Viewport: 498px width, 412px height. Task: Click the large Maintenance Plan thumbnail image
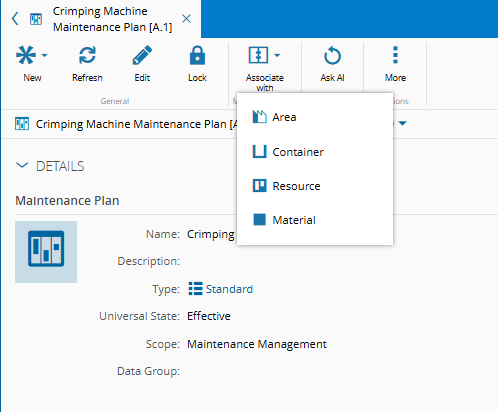(x=46, y=252)
